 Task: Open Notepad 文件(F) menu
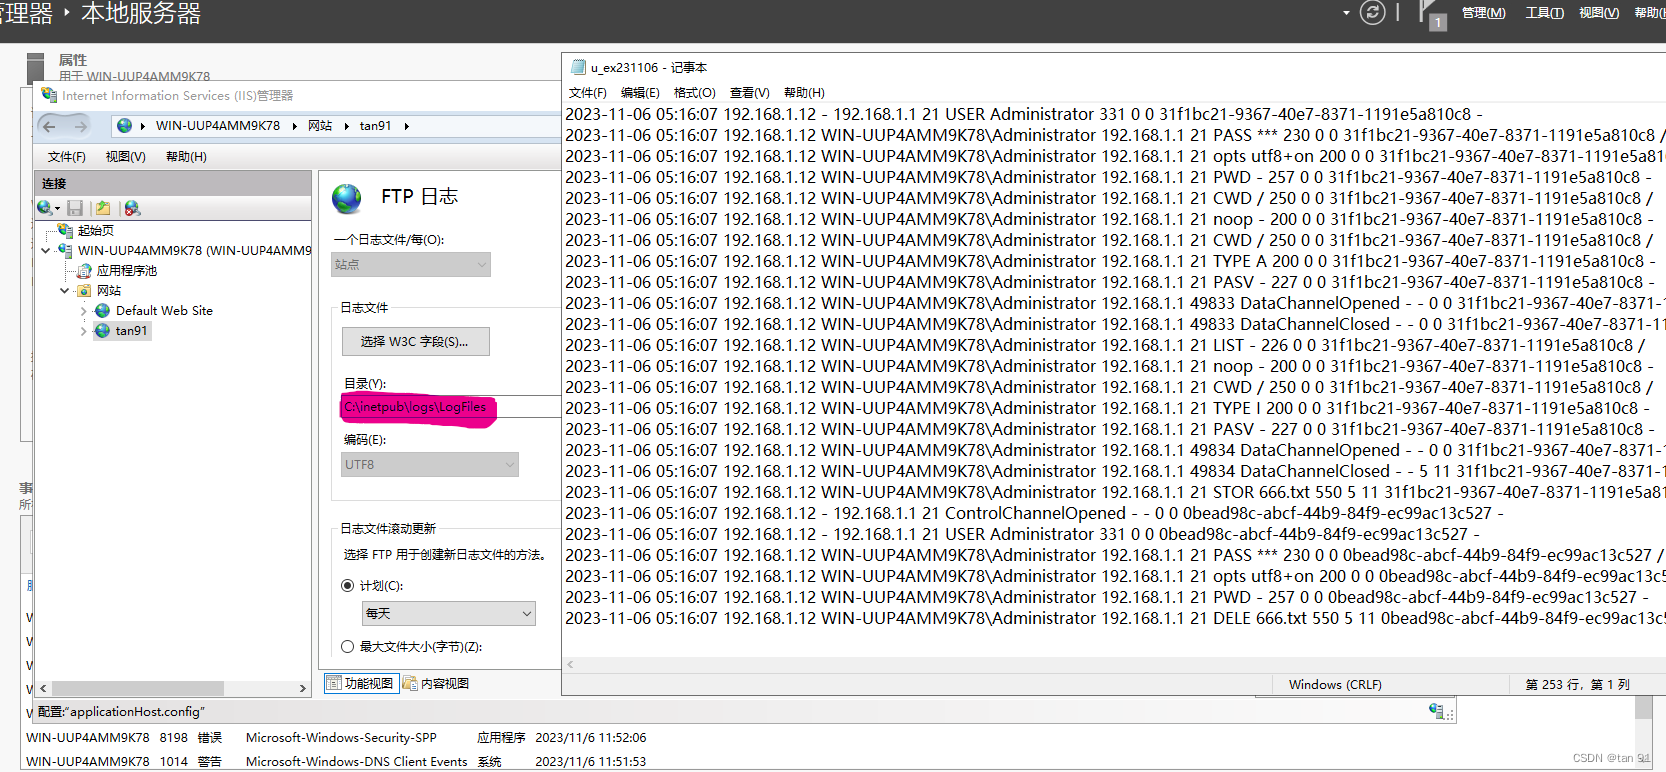click(588, 92)
